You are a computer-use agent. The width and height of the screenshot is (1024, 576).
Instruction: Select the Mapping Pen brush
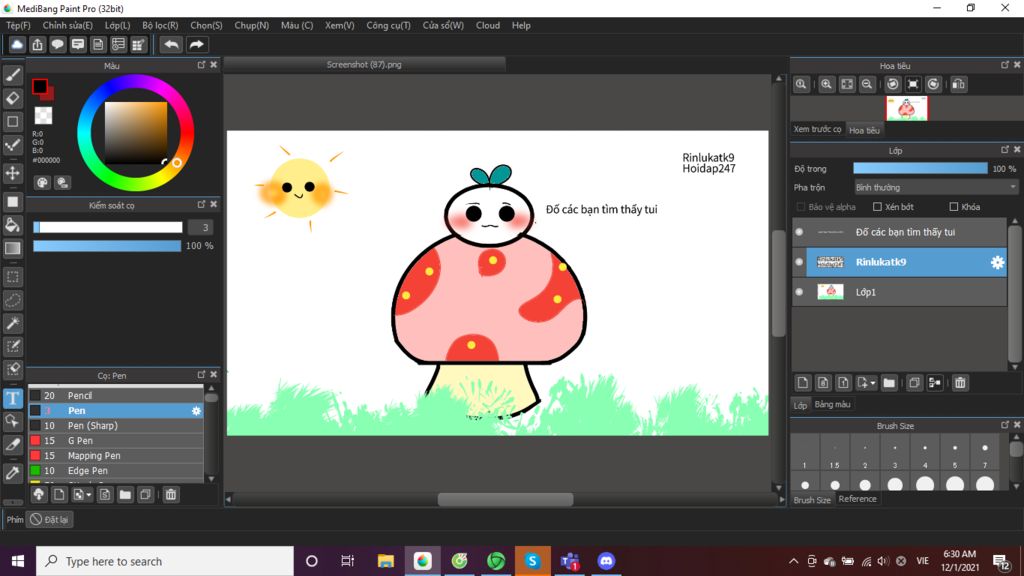(x=116, y=456)
